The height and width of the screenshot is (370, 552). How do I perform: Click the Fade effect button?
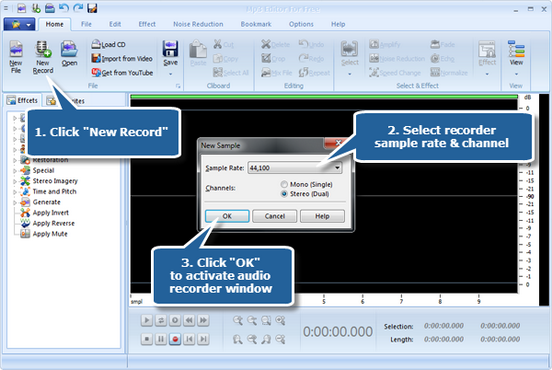[x=443, y=44]
